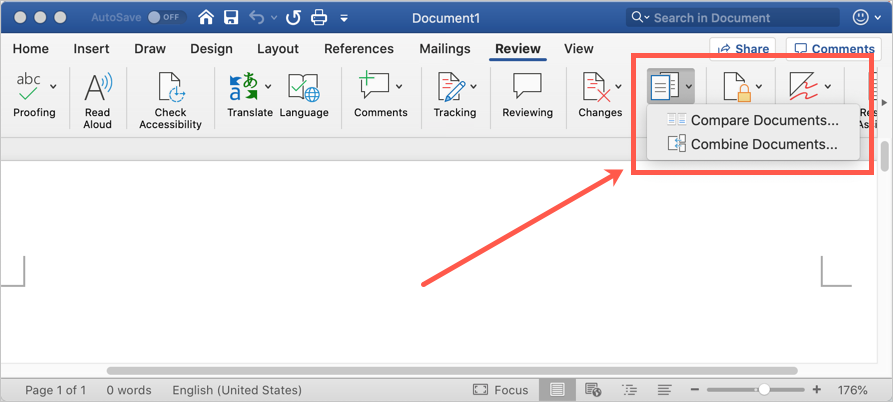Click the Save icon in title bar

pos(232,18)
